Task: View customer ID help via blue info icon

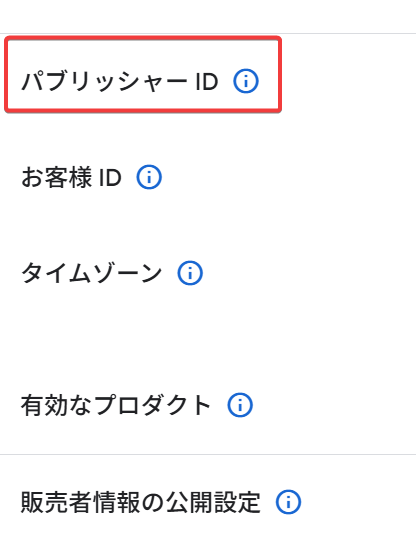Action: point(149,177)
